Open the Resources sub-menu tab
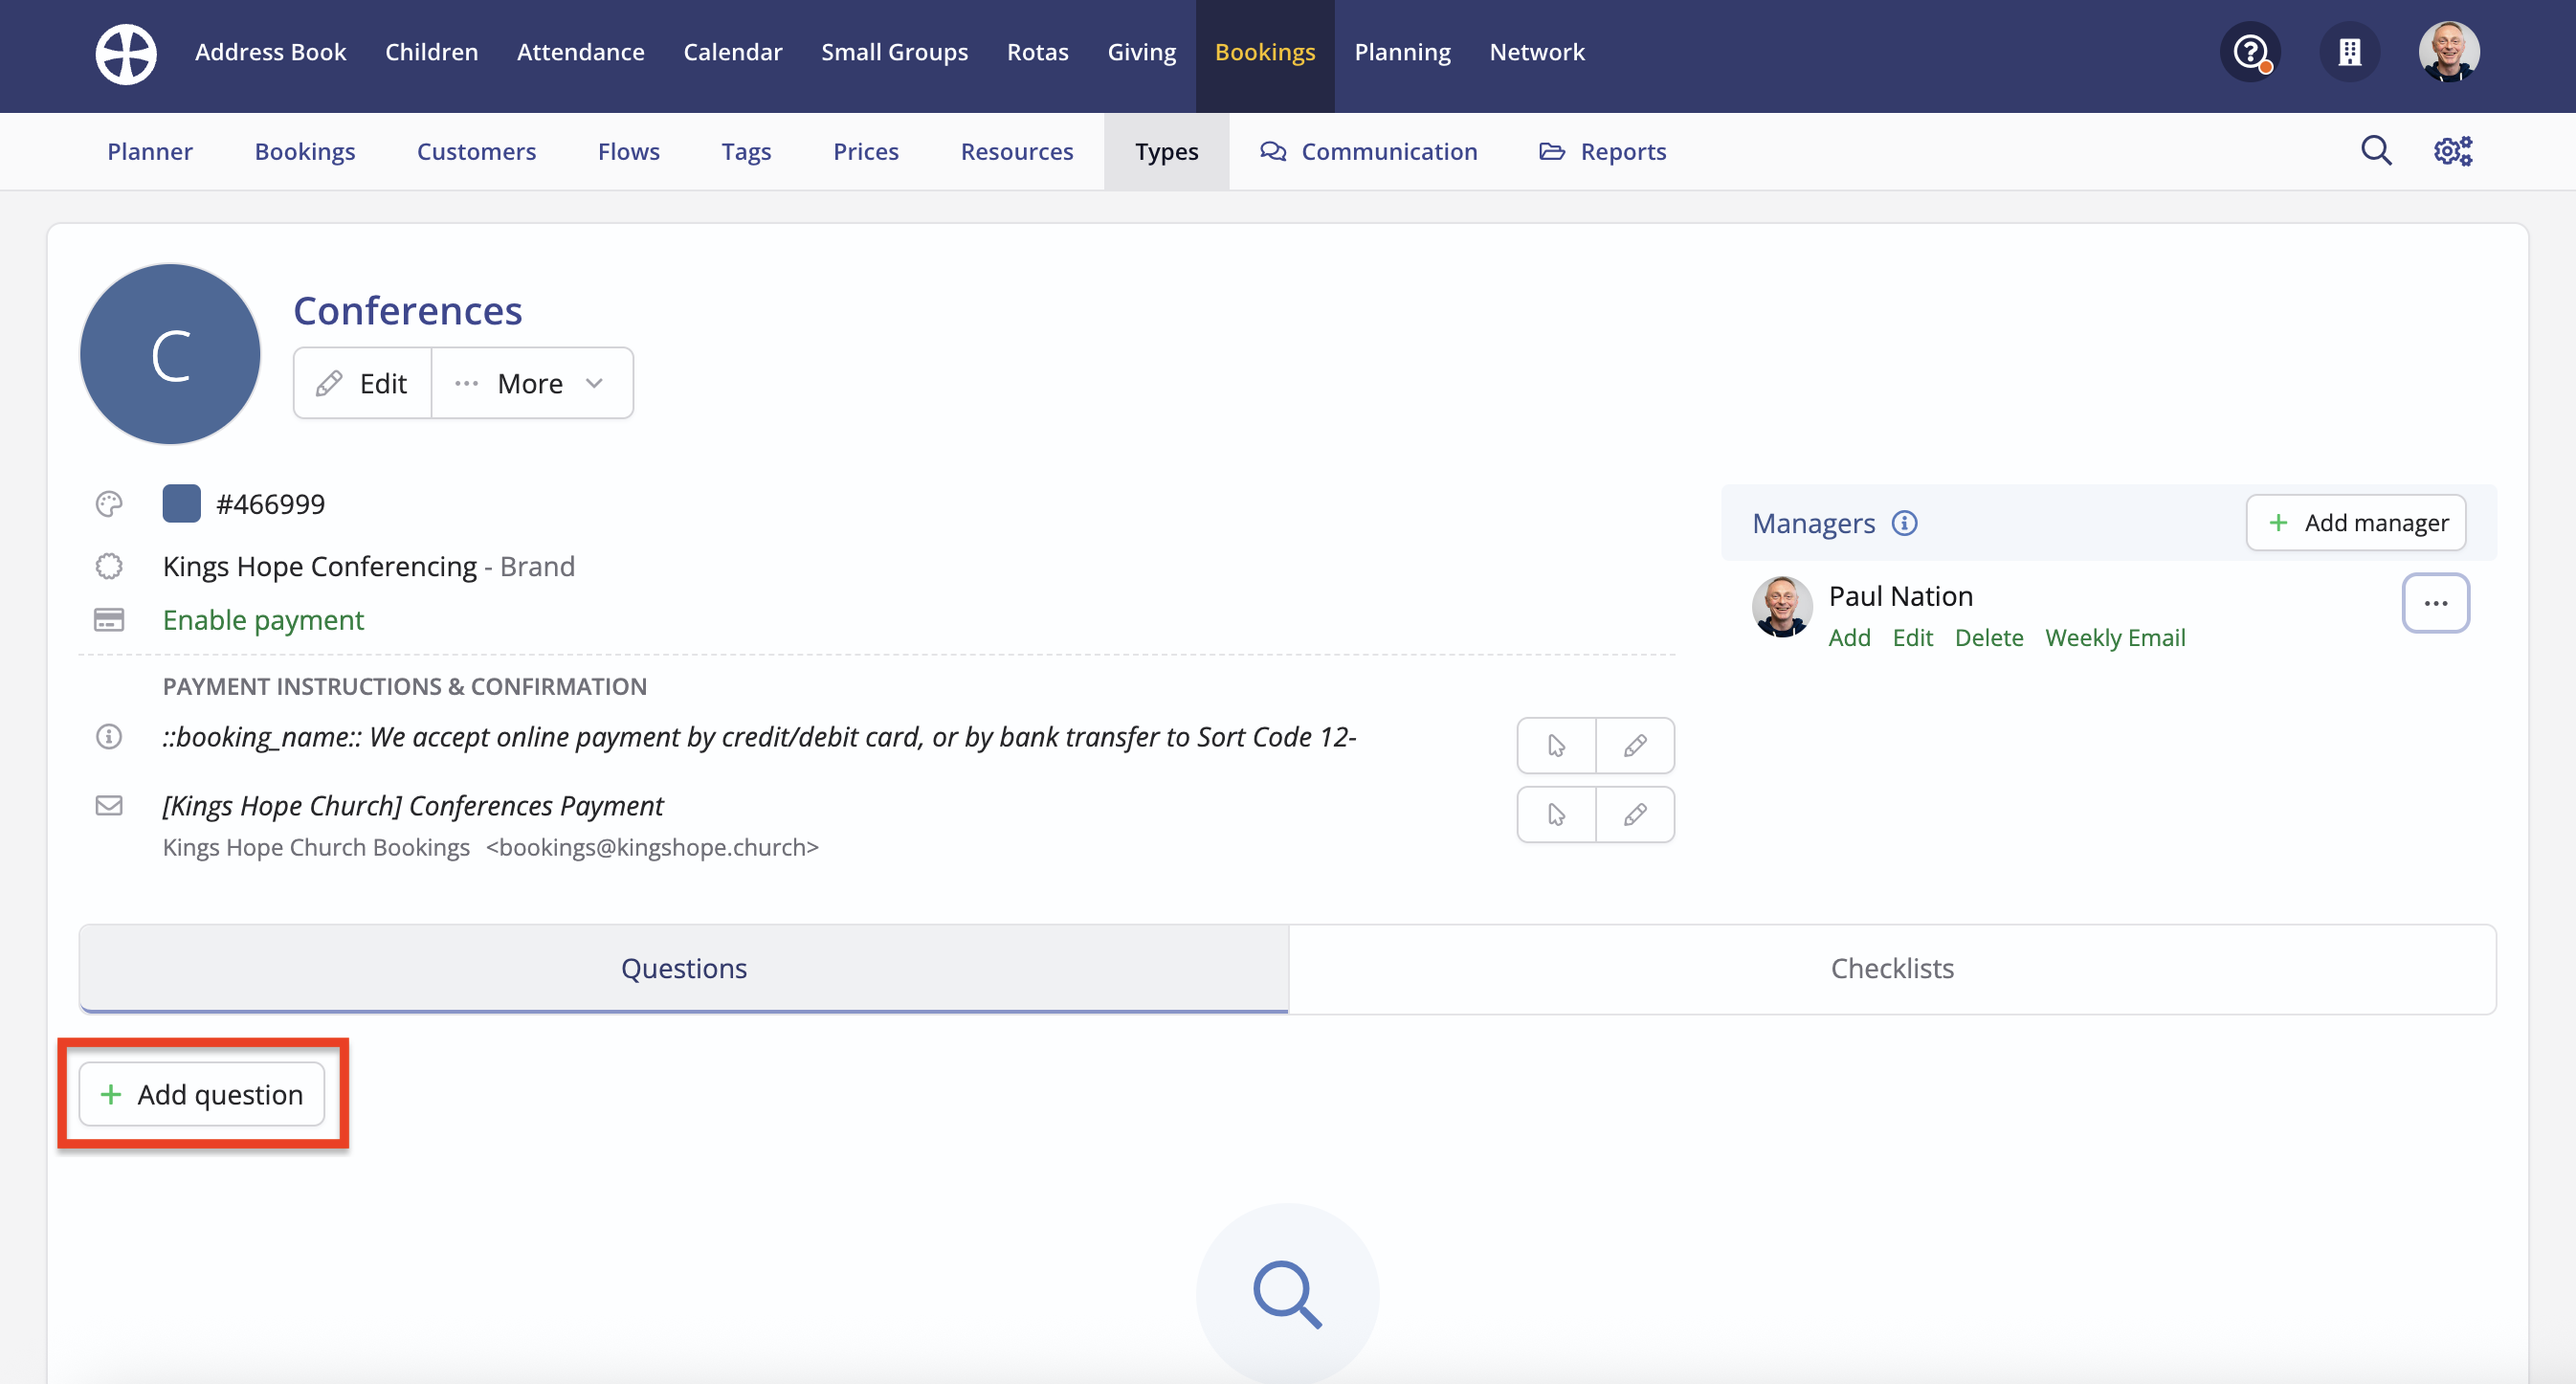Image resolution: width=2576 pixels, height=1384 pixels. tap(1016, 151)
